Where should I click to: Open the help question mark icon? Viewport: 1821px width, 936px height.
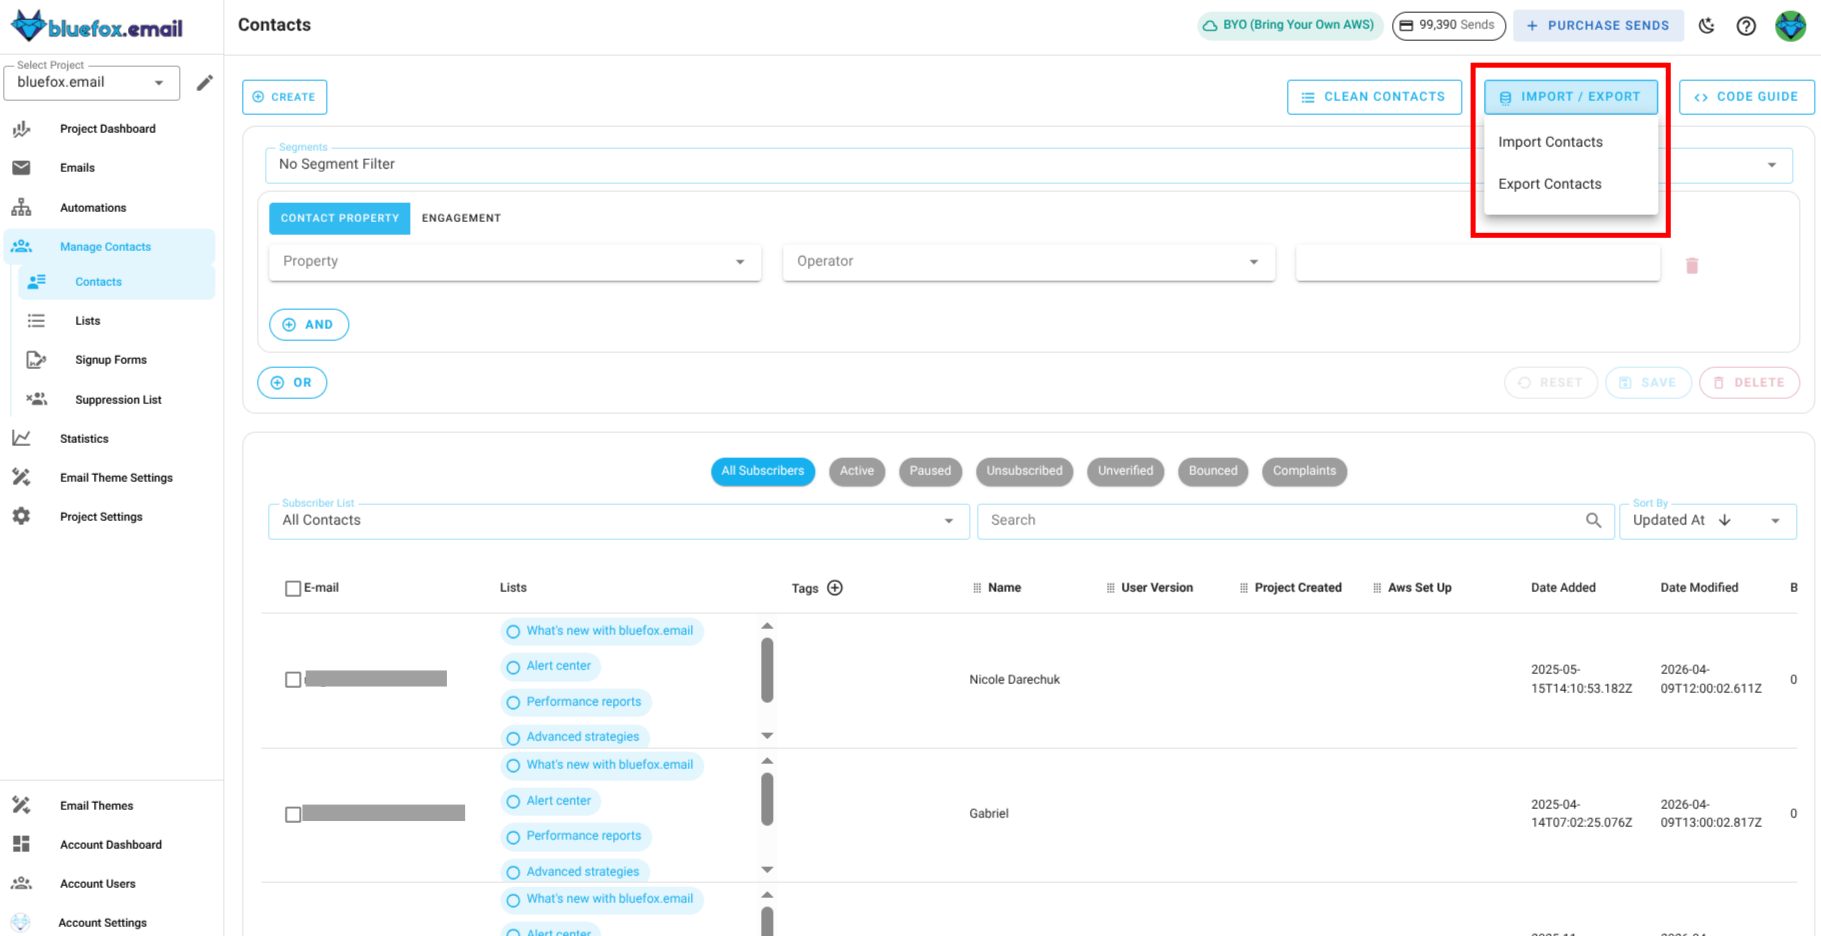tap(1747, 25)
